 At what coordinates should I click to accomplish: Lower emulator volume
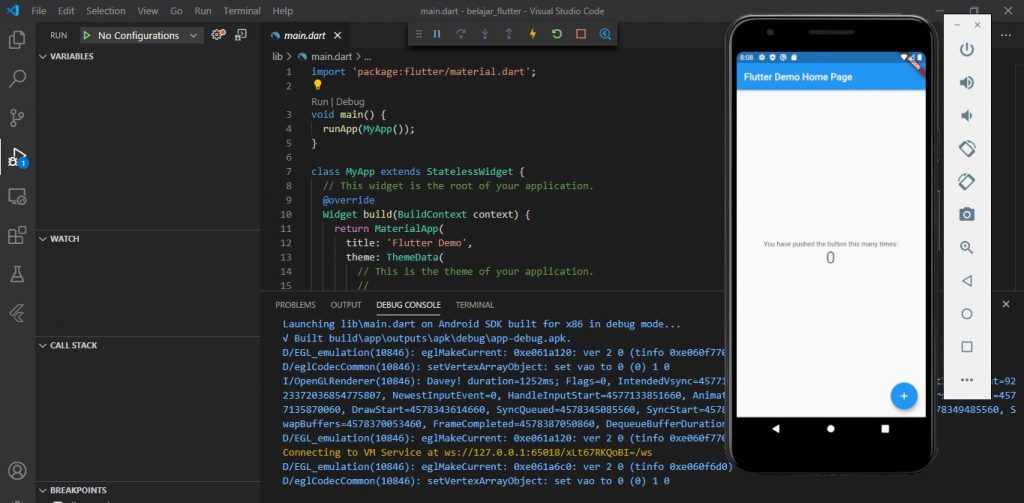click(x=967, y=116)
